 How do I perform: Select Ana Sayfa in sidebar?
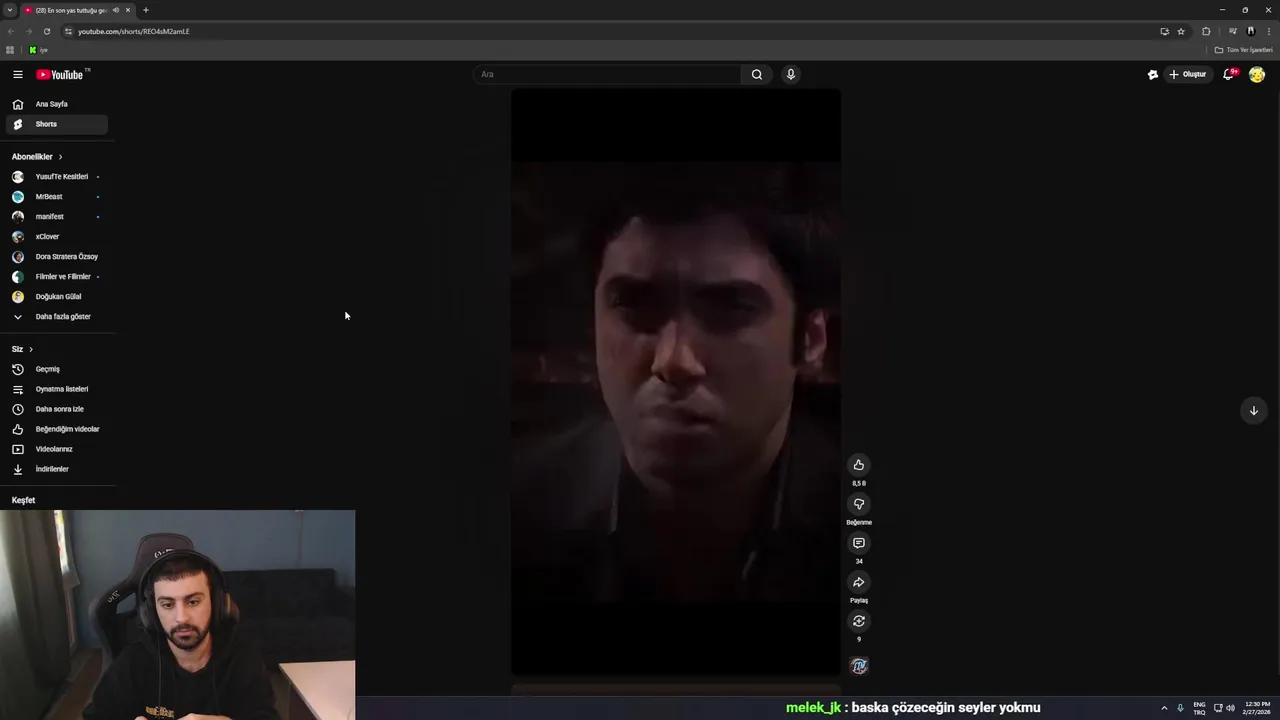[57, 104]
